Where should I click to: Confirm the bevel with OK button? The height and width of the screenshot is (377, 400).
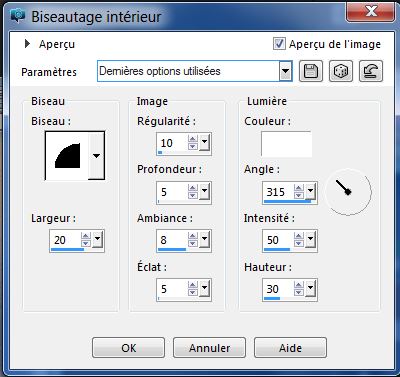pyautogui.click(x=129, y=348)
